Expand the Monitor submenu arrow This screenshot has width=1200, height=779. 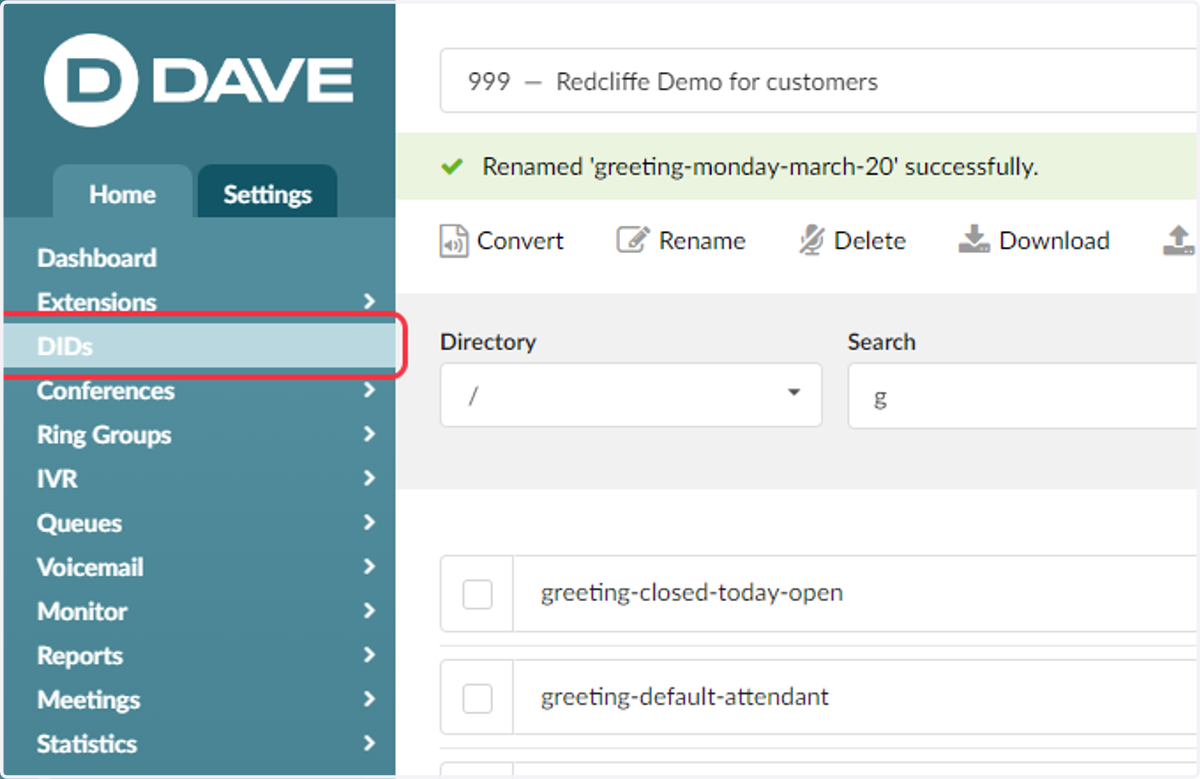[369, 610]
